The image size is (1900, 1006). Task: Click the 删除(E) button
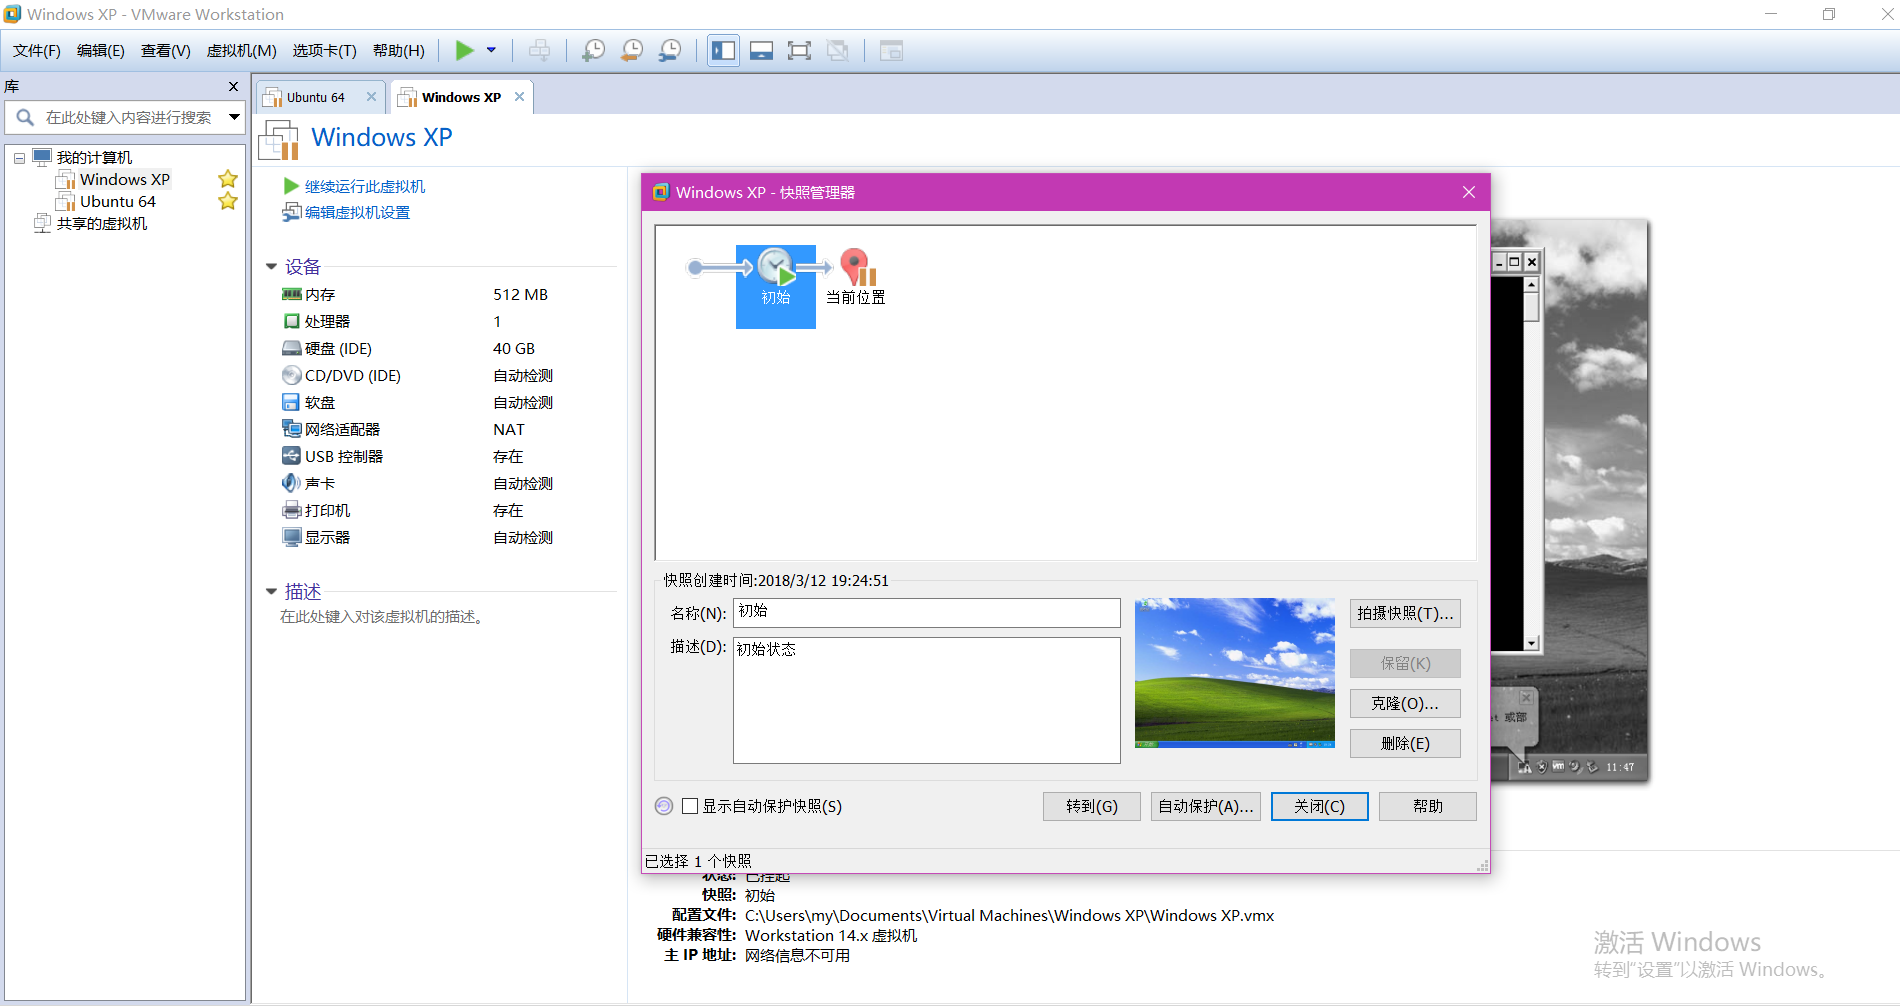click(x=1405, y=744)
